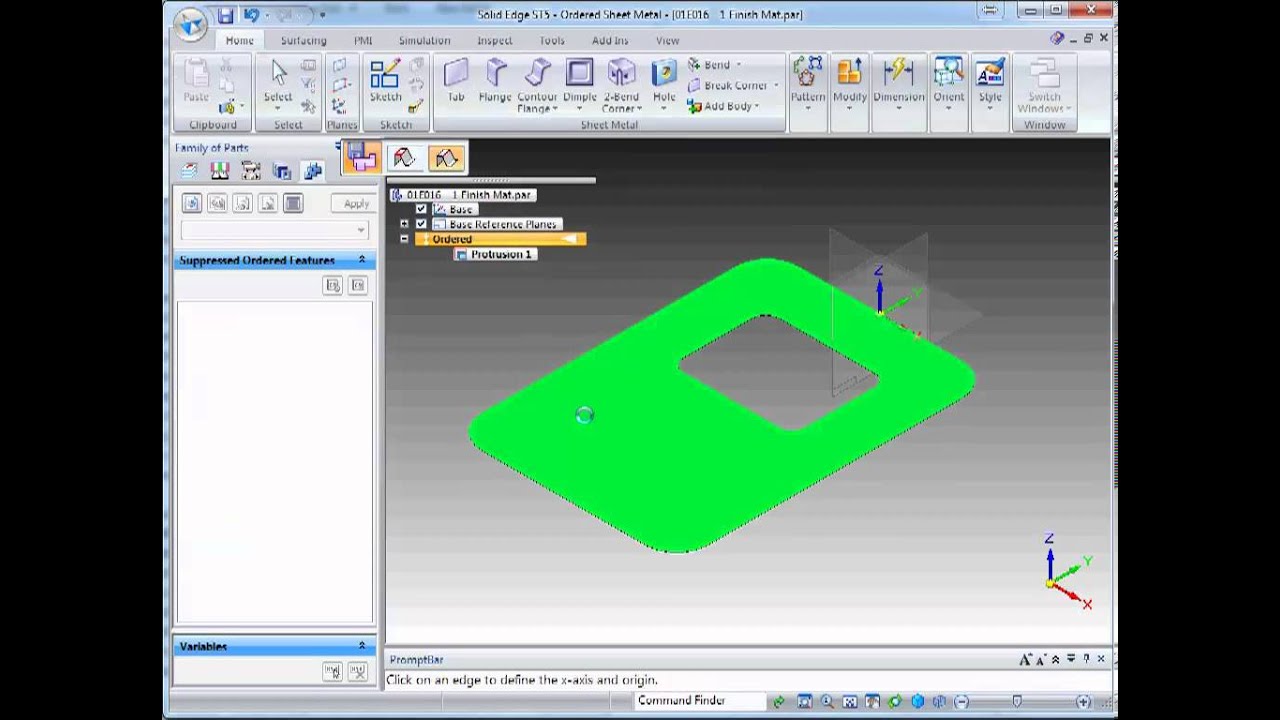
Task: Click the save flat pattern icon in command bar
Action: pyautogui.click(x=361, y=157)
